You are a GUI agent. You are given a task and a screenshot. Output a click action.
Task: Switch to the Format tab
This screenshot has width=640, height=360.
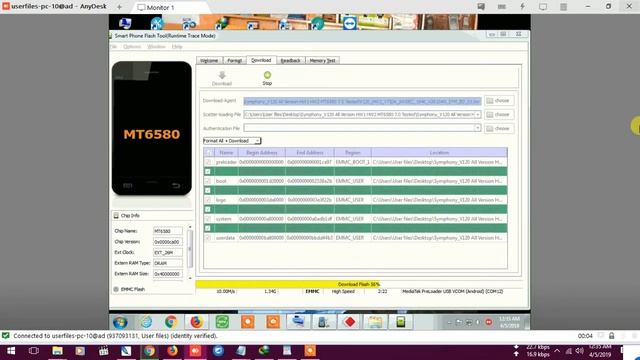pos(235,60)
